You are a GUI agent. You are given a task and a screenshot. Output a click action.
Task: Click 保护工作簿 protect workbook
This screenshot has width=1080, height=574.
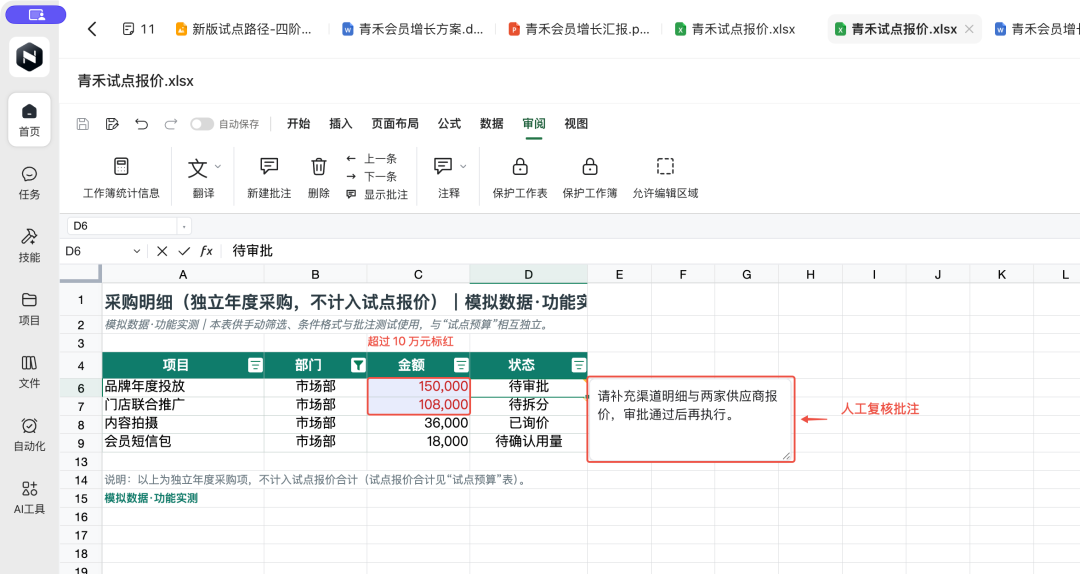point(590,177)
